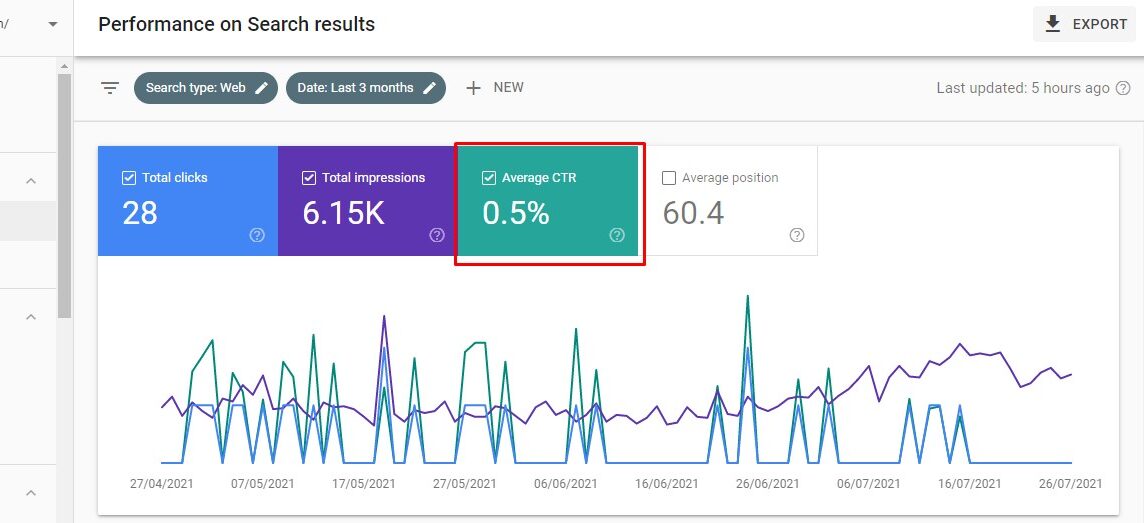This screenshot has height=523, width=1144.
Task: Click the pencil icon on Search type chip
Action: 261,88
